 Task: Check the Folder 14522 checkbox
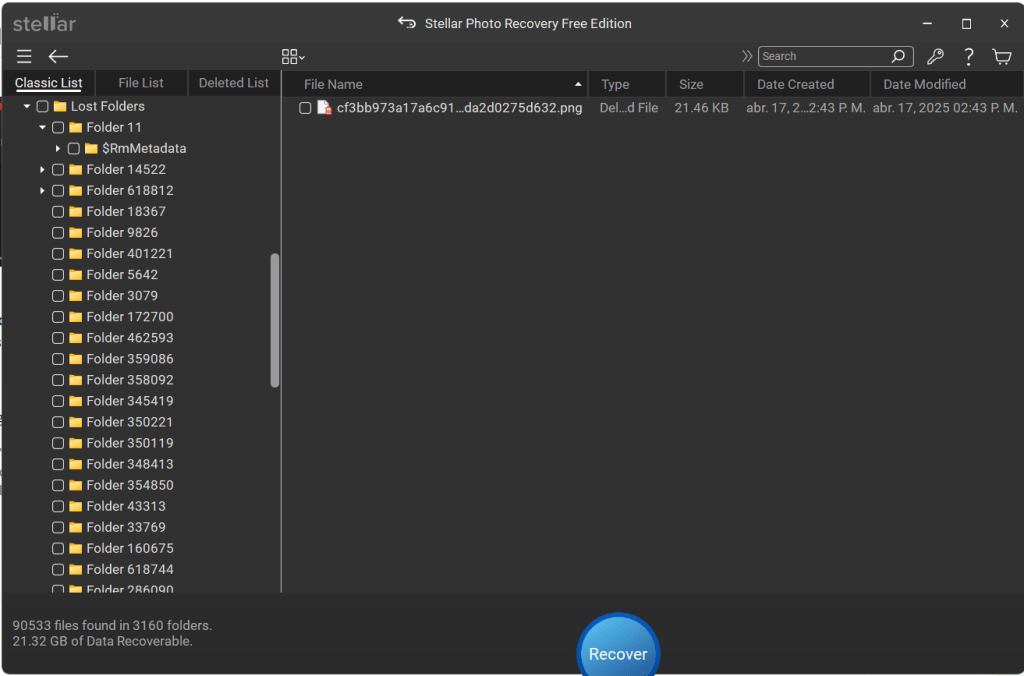pyautogui.click(x=58, y=170)
